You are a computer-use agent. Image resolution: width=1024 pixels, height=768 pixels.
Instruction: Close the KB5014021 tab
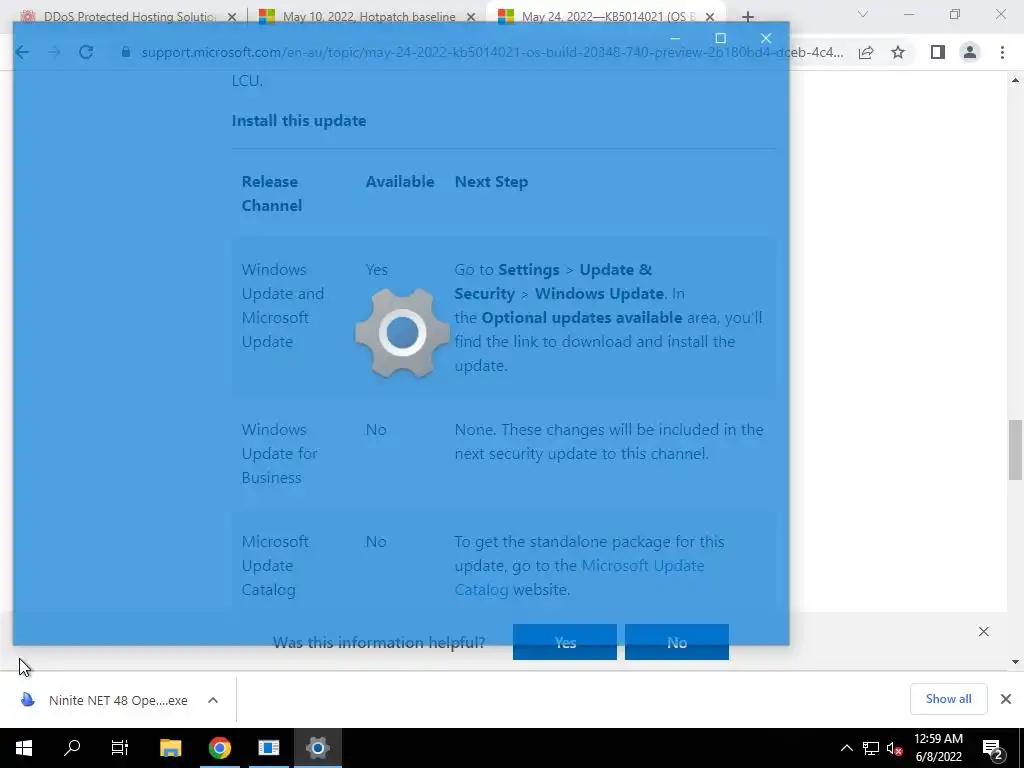coord(710,17)
